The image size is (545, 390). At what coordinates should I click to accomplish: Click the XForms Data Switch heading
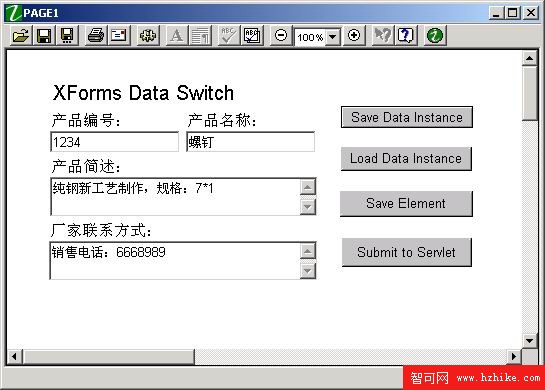(143, 93)
